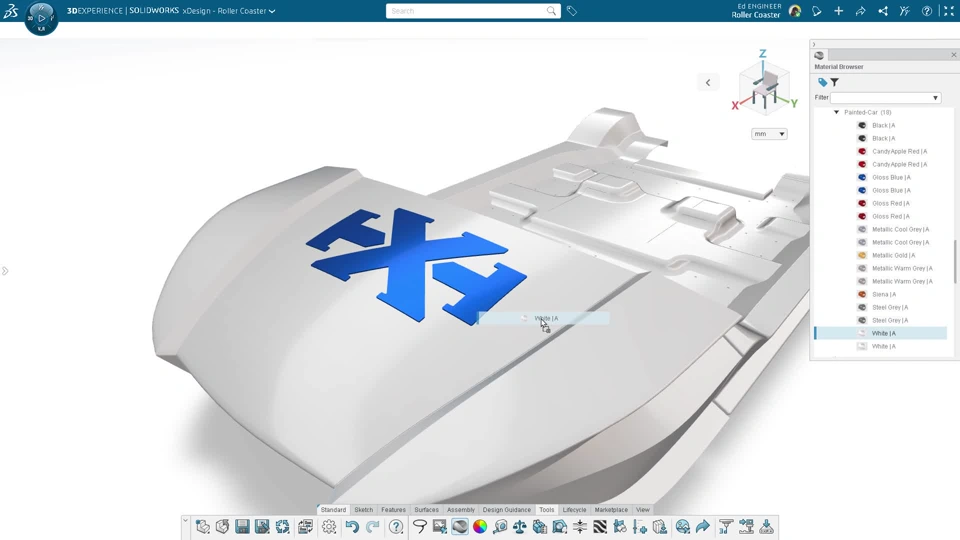
Task: Click the left chevron near view cube
Action: click(708, 83)
